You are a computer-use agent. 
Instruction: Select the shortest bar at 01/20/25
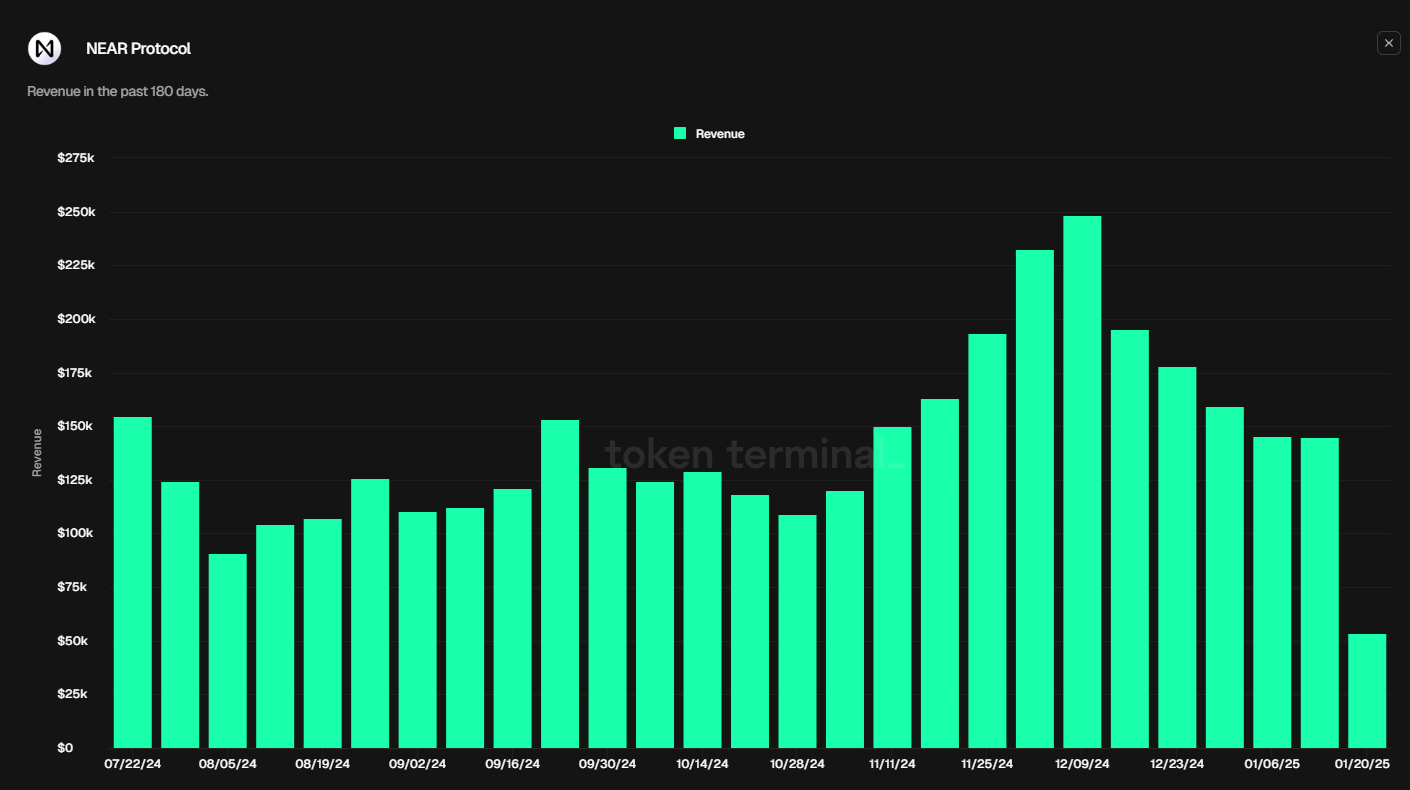click(x=1368, y=691)
